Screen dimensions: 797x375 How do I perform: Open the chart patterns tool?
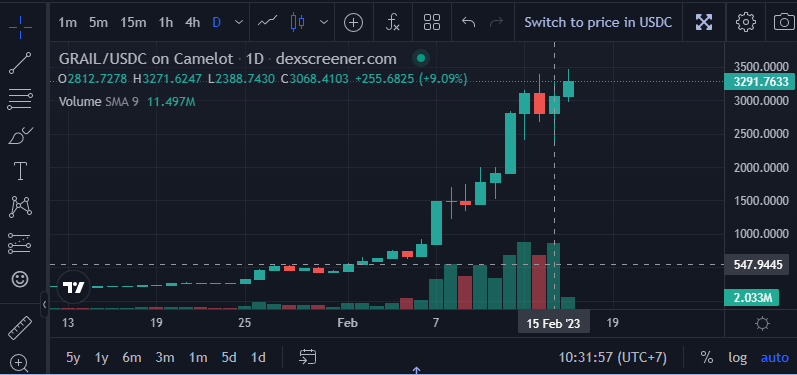20,207
